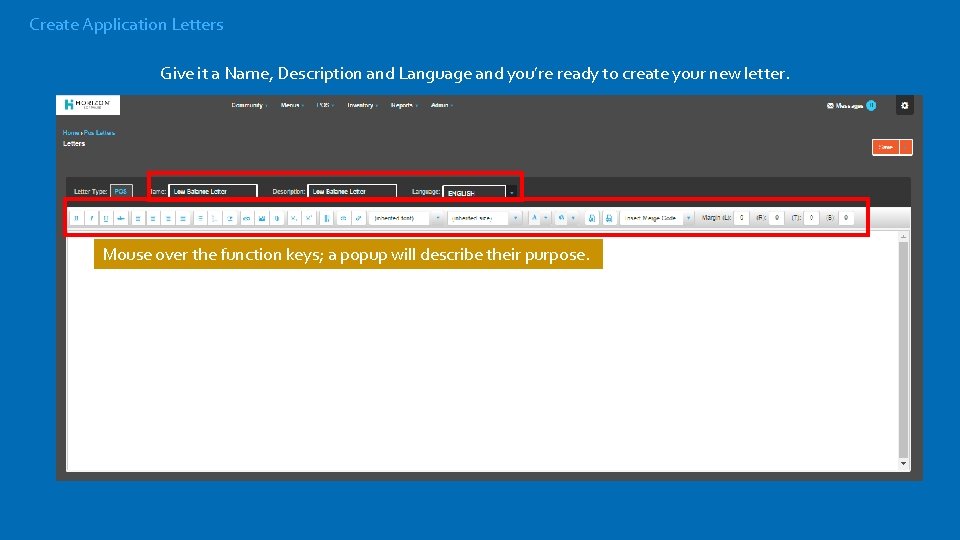Click the Home breadcrumb link
This screenshot has width=960, height=540.
(x=70, y=132)
